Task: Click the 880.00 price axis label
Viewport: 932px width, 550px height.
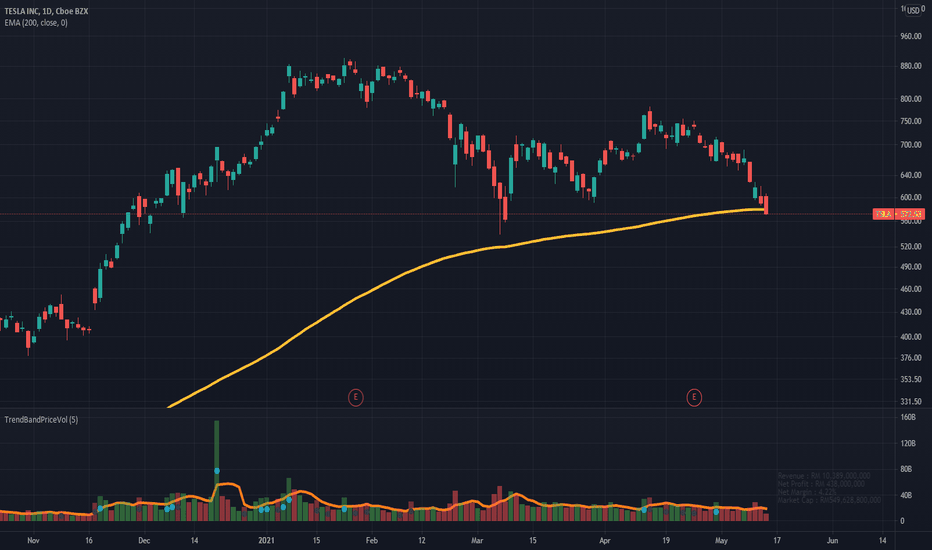Action: tap(910, 66)
